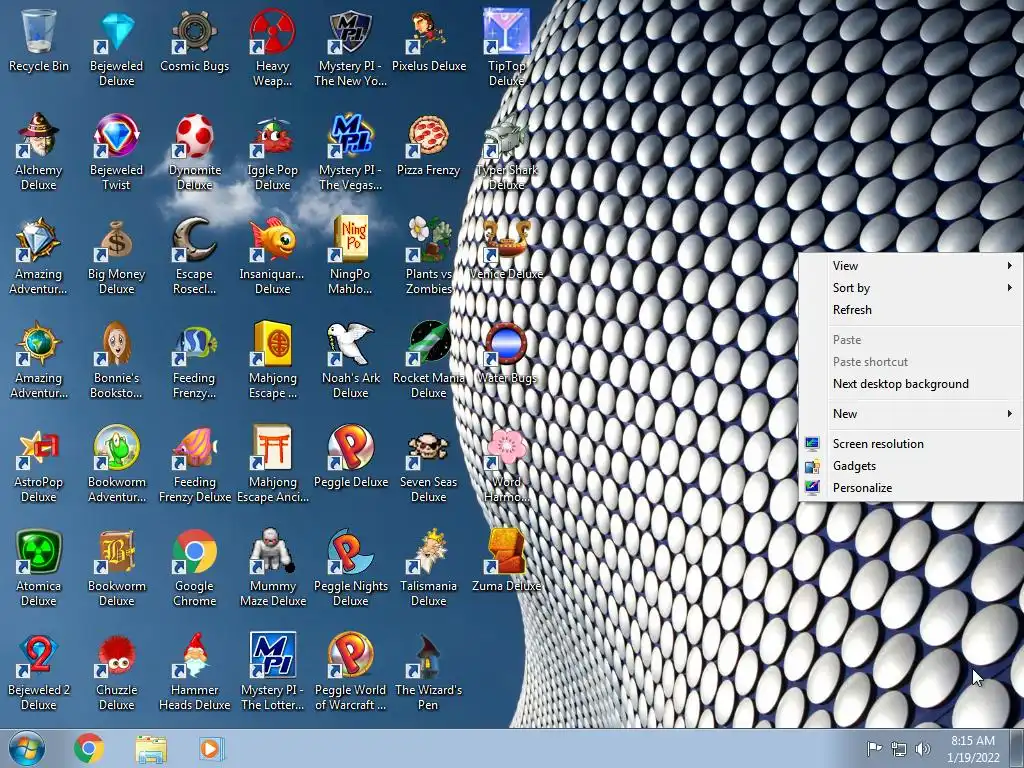
Task: Launch Chrome from the taskbar
Action: (89, 748)
